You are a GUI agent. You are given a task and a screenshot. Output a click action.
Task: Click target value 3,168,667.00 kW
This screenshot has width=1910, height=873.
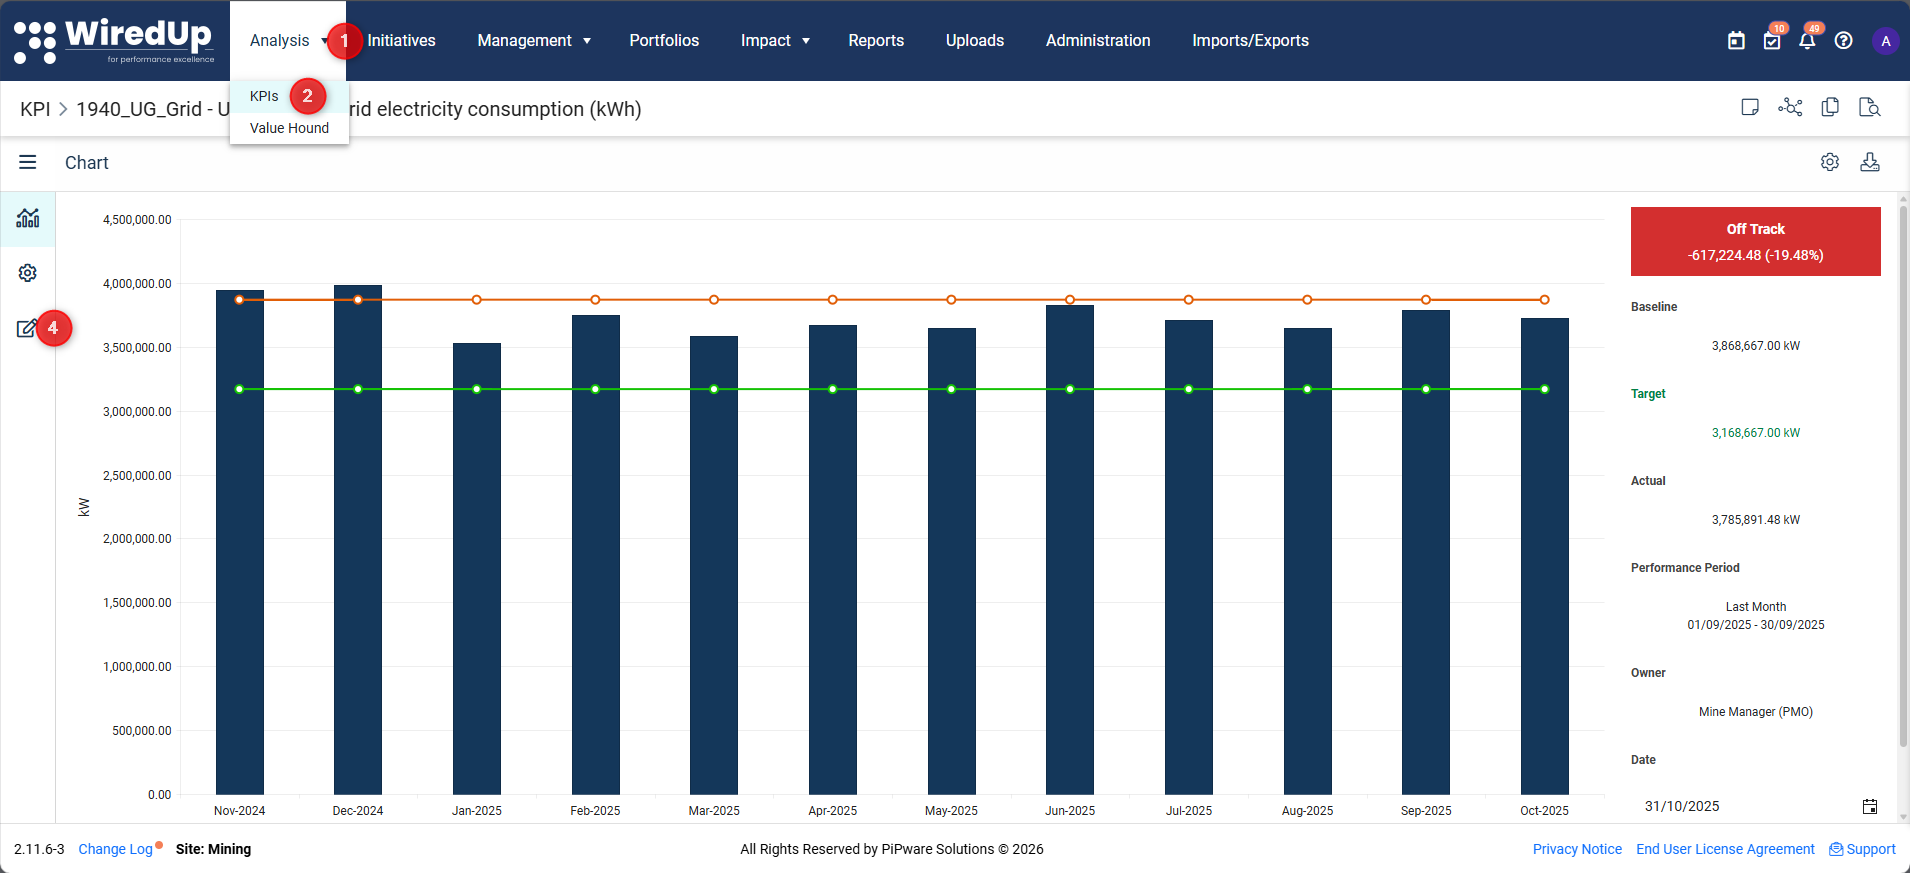click(x=1755, y=433)
